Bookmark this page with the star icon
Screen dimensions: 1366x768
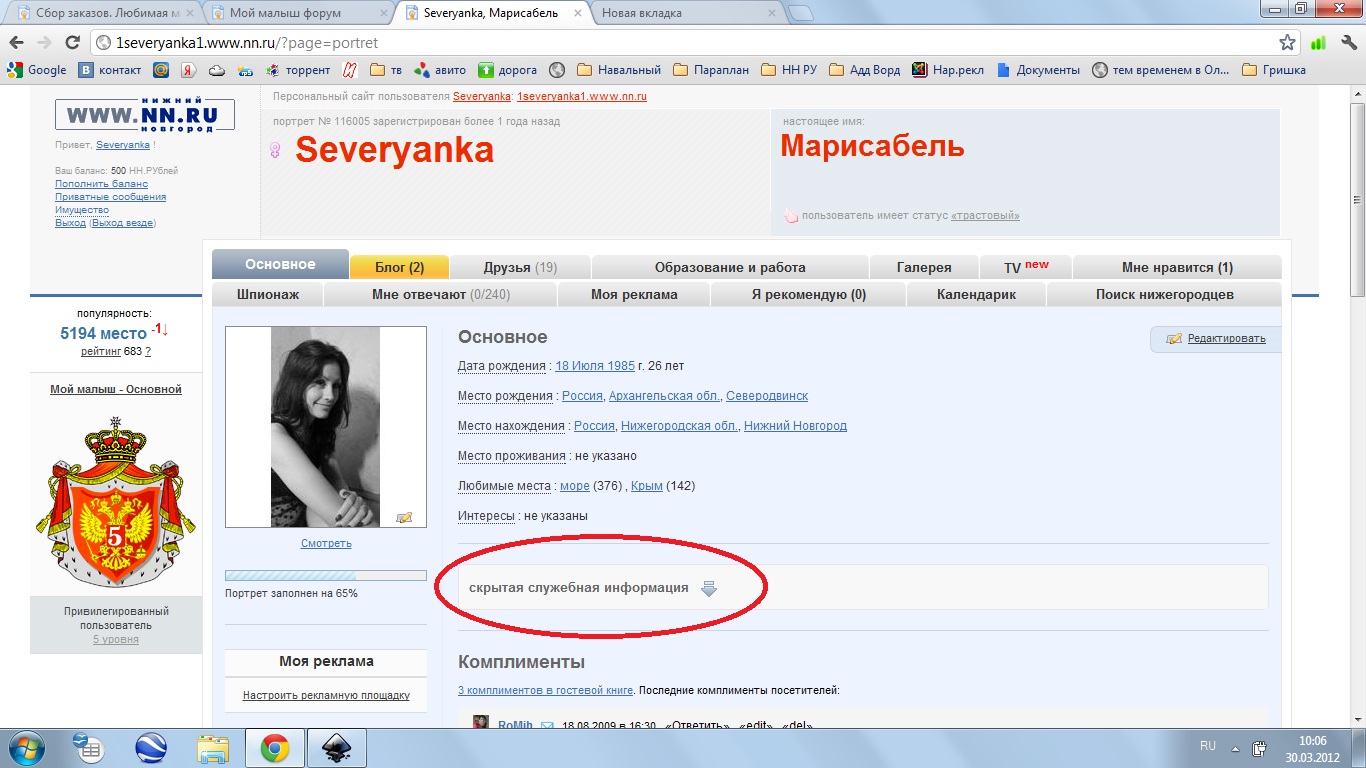pyautogui.click(x=1288, y=43)
